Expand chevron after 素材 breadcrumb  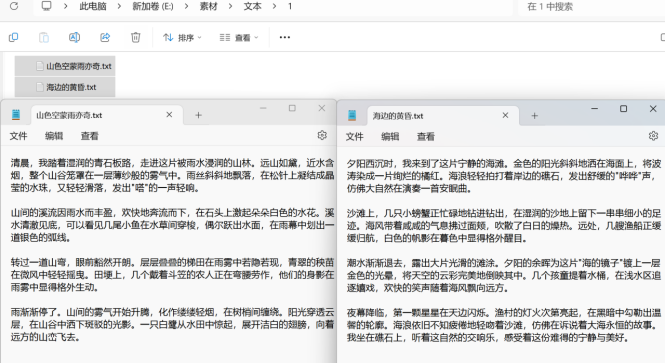[231, 6]
